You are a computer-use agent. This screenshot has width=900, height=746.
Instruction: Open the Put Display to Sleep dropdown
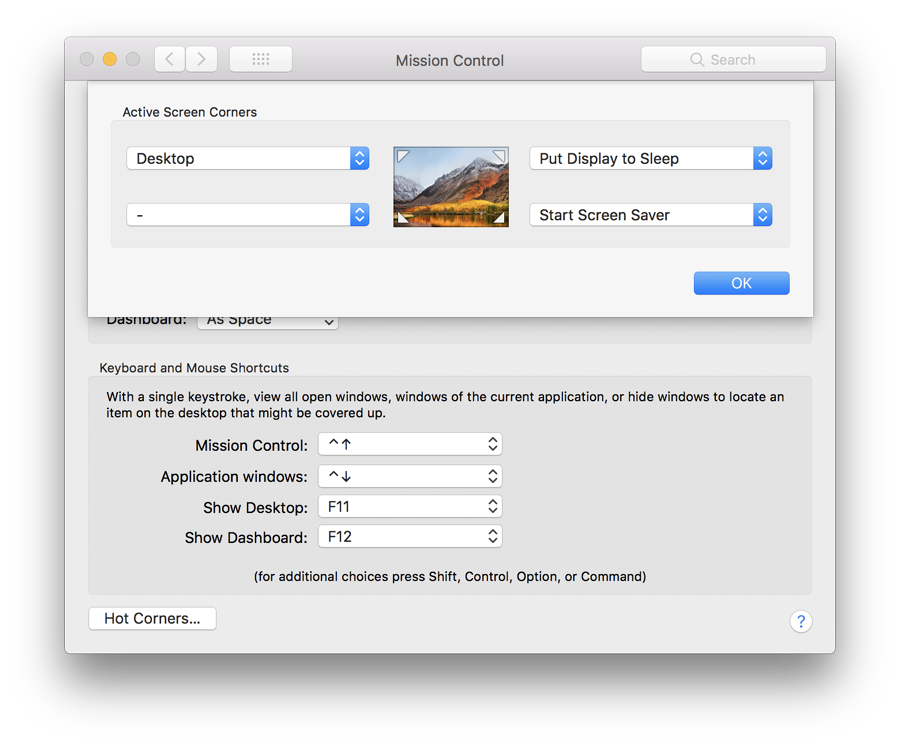tap(651, 158)
